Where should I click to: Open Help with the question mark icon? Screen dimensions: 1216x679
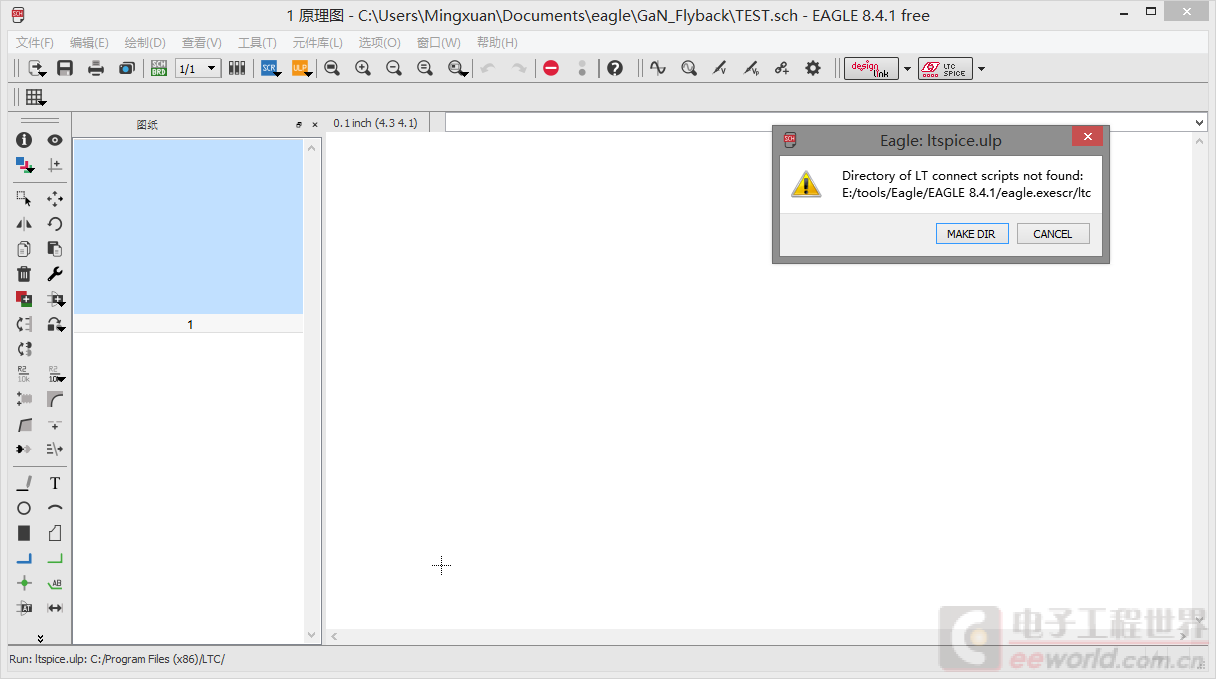click(x=615, y=68)
